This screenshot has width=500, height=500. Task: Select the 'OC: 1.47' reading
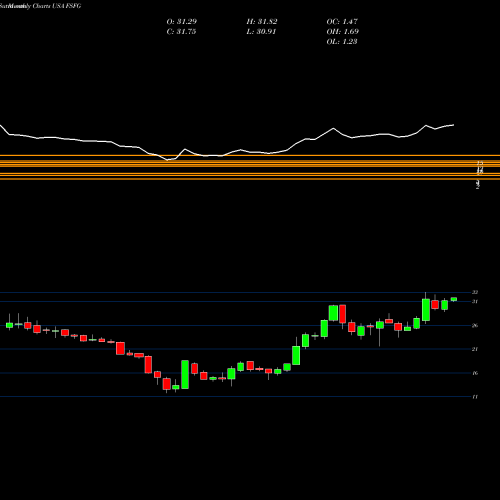tap(342, 21)
